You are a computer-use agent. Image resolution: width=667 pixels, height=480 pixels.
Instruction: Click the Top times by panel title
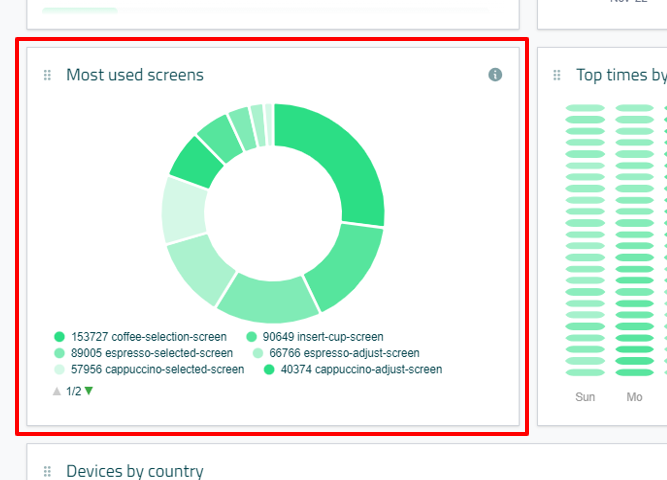click(620, 75)
